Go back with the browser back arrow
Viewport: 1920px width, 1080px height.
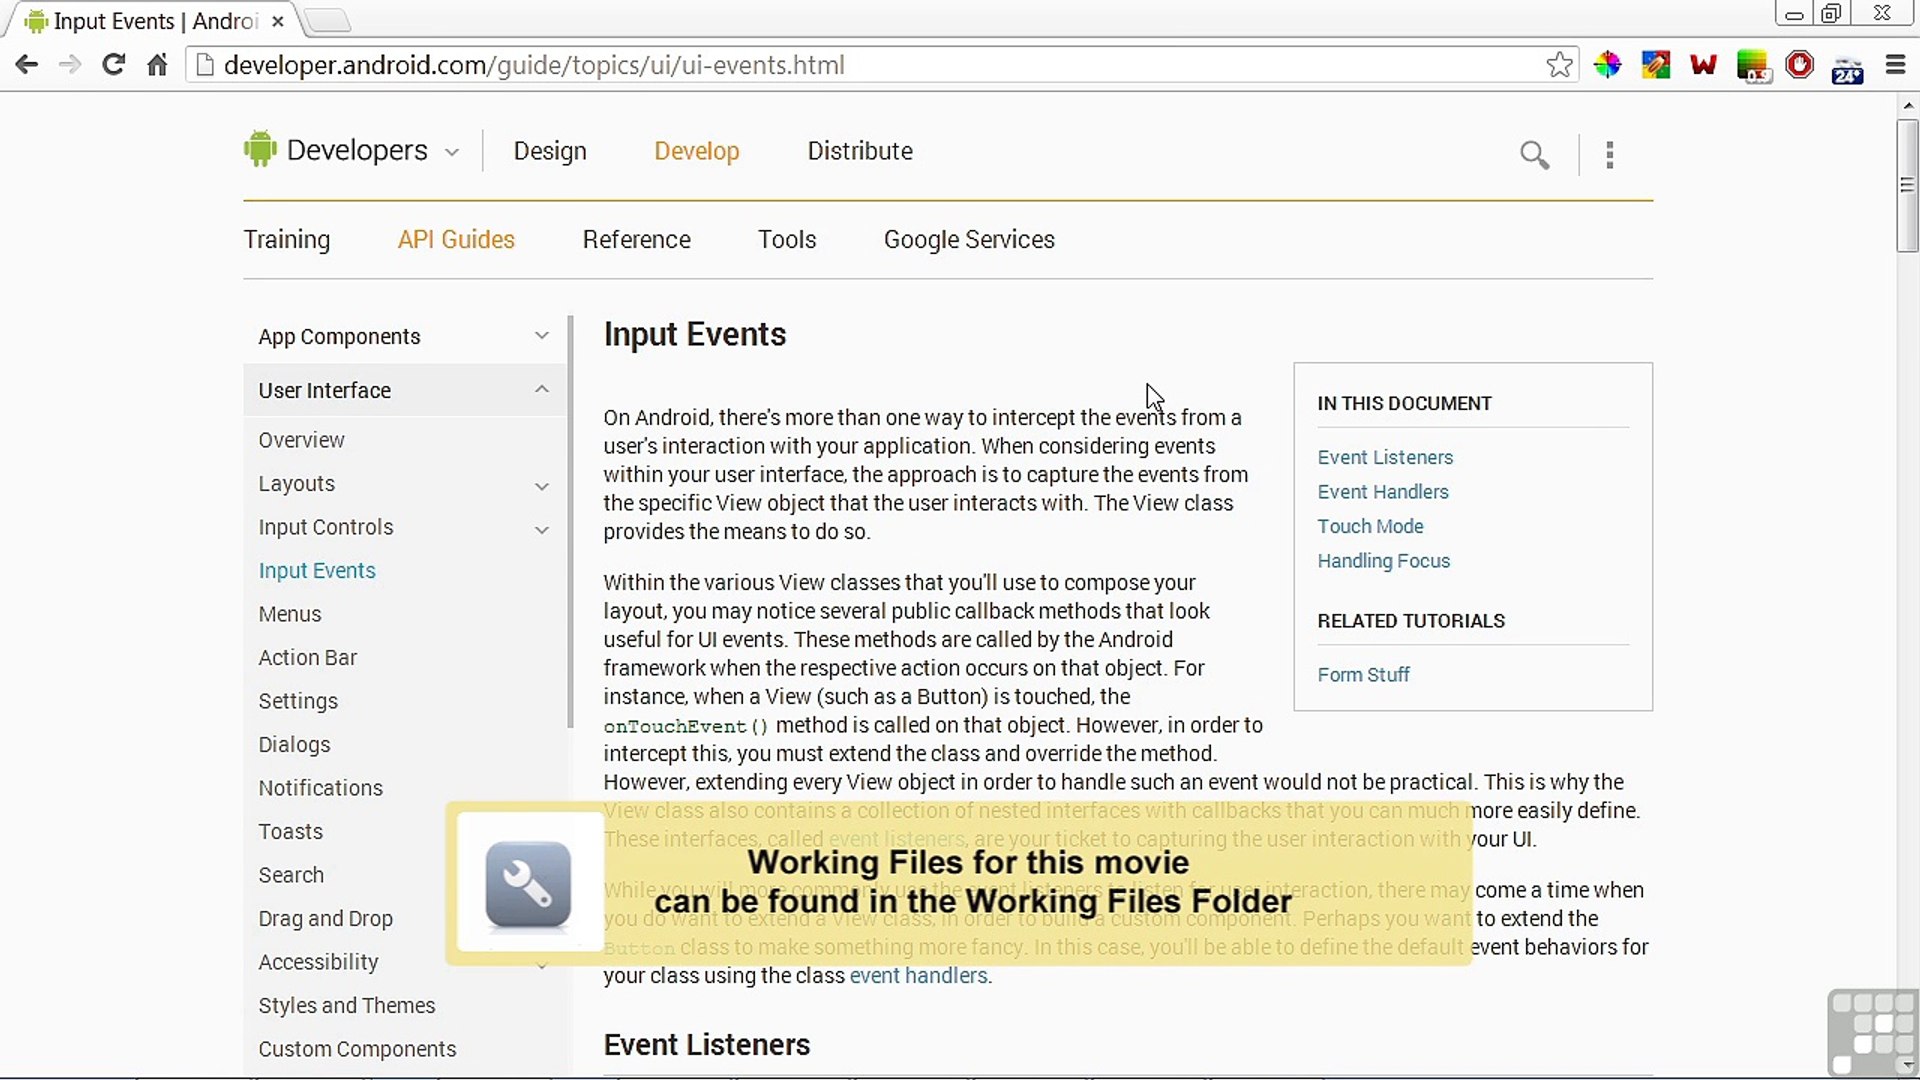point(27,65)
